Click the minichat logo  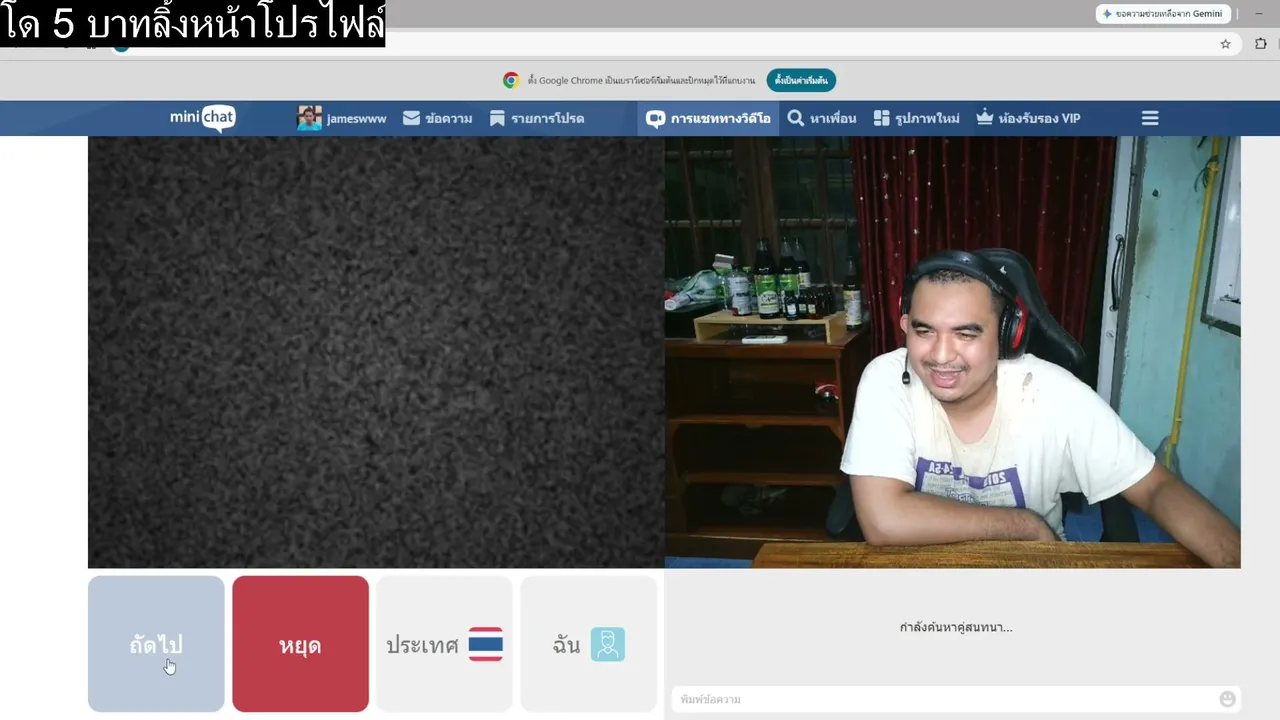[x=202, y=118]
